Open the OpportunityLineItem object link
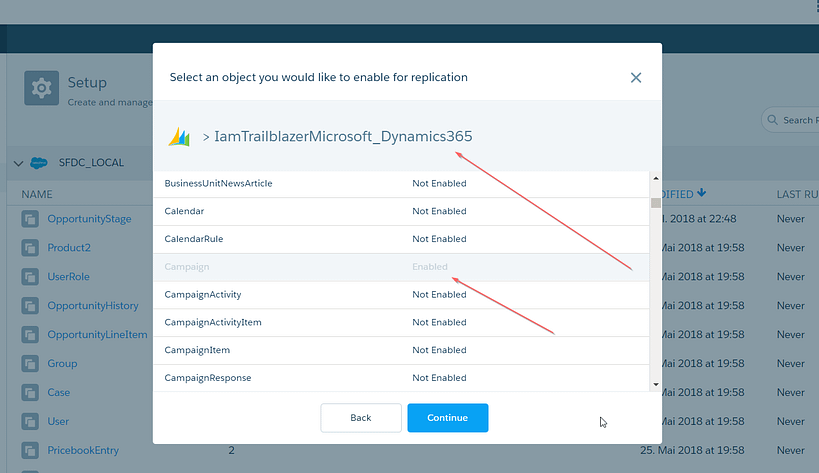The height and width of the screenshot is (473, 819). pyautogui.click(x=98, y=335)
